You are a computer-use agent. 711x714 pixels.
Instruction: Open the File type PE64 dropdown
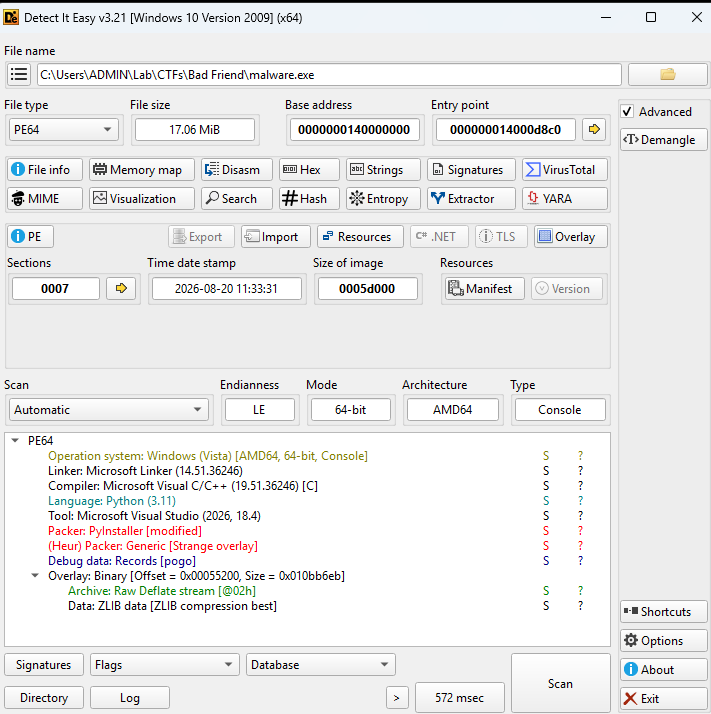(64, 130)
